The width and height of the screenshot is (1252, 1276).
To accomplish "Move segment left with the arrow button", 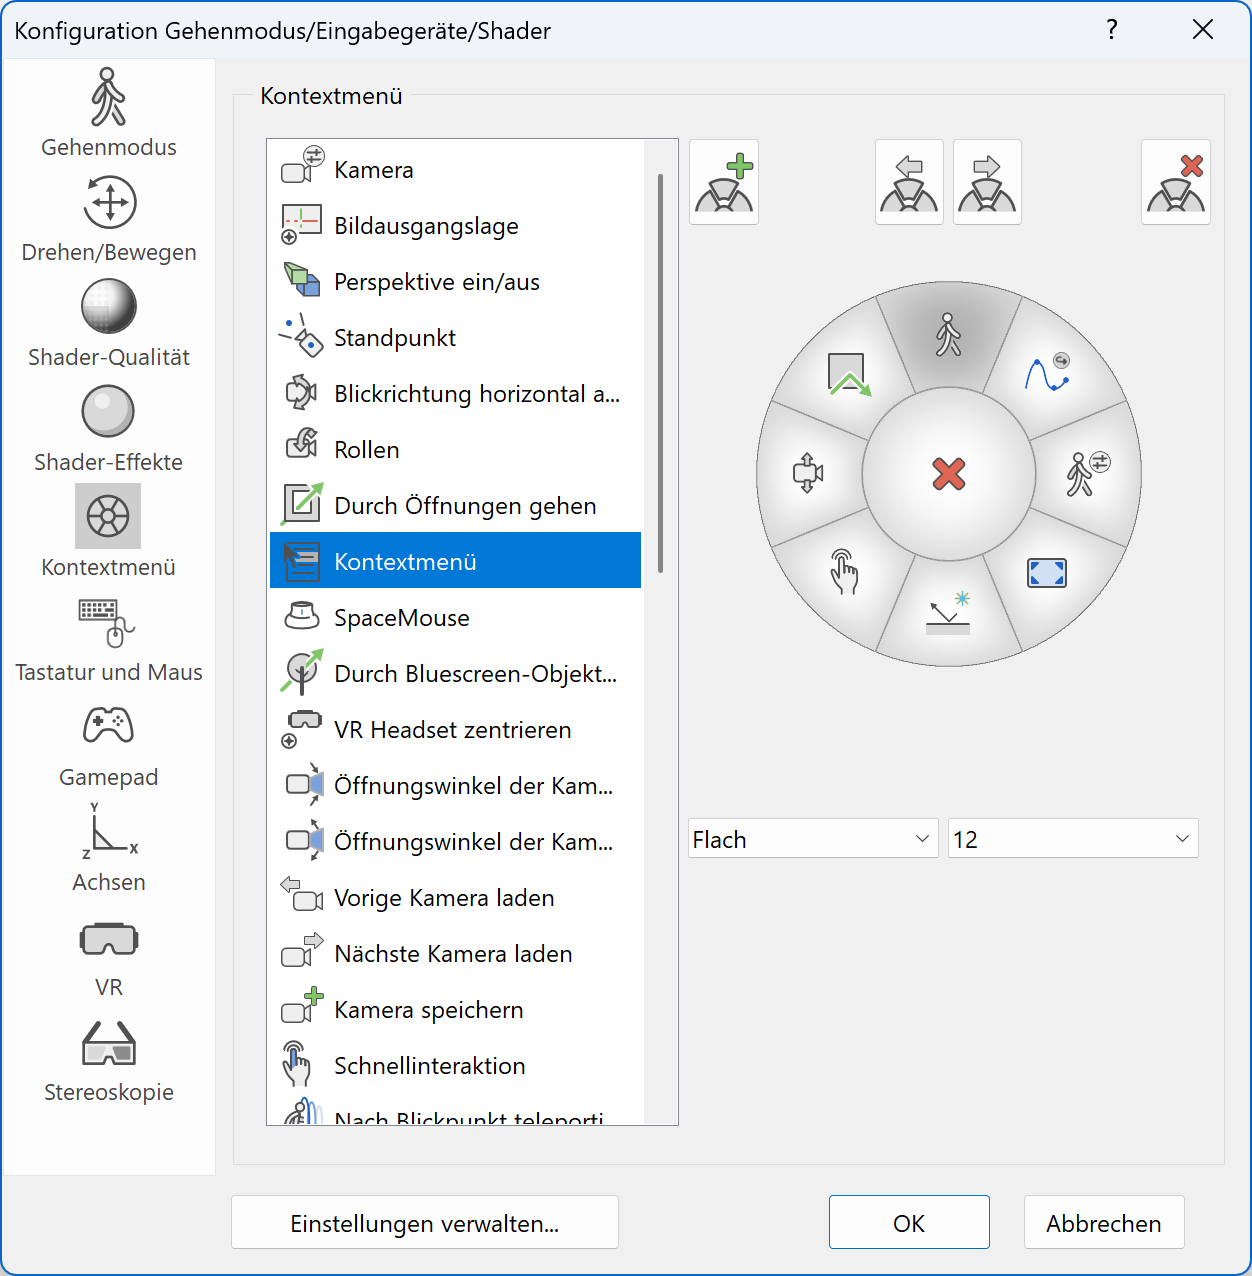I will (x=909, y=182).
